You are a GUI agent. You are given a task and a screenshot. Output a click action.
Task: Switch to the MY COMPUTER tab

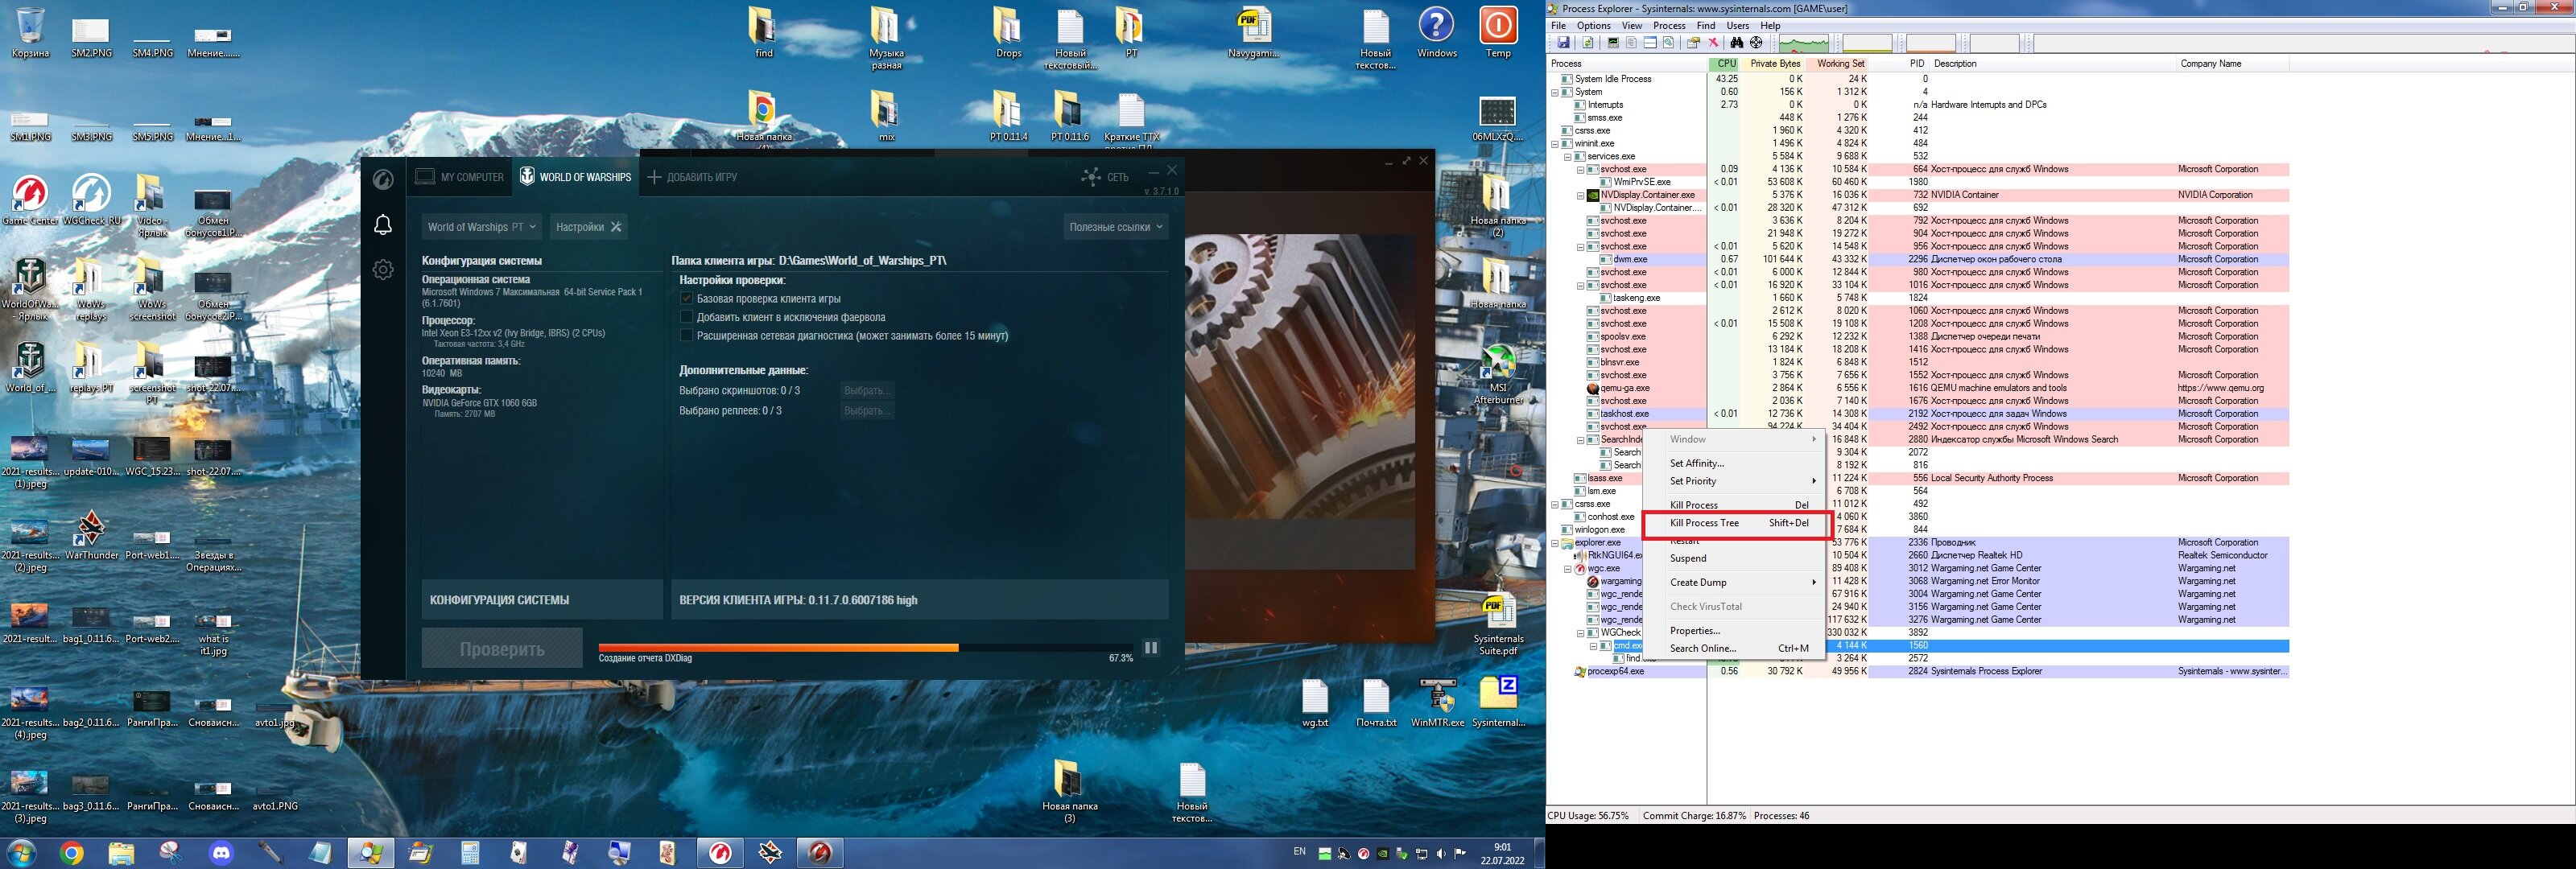[x=460, y=177]
